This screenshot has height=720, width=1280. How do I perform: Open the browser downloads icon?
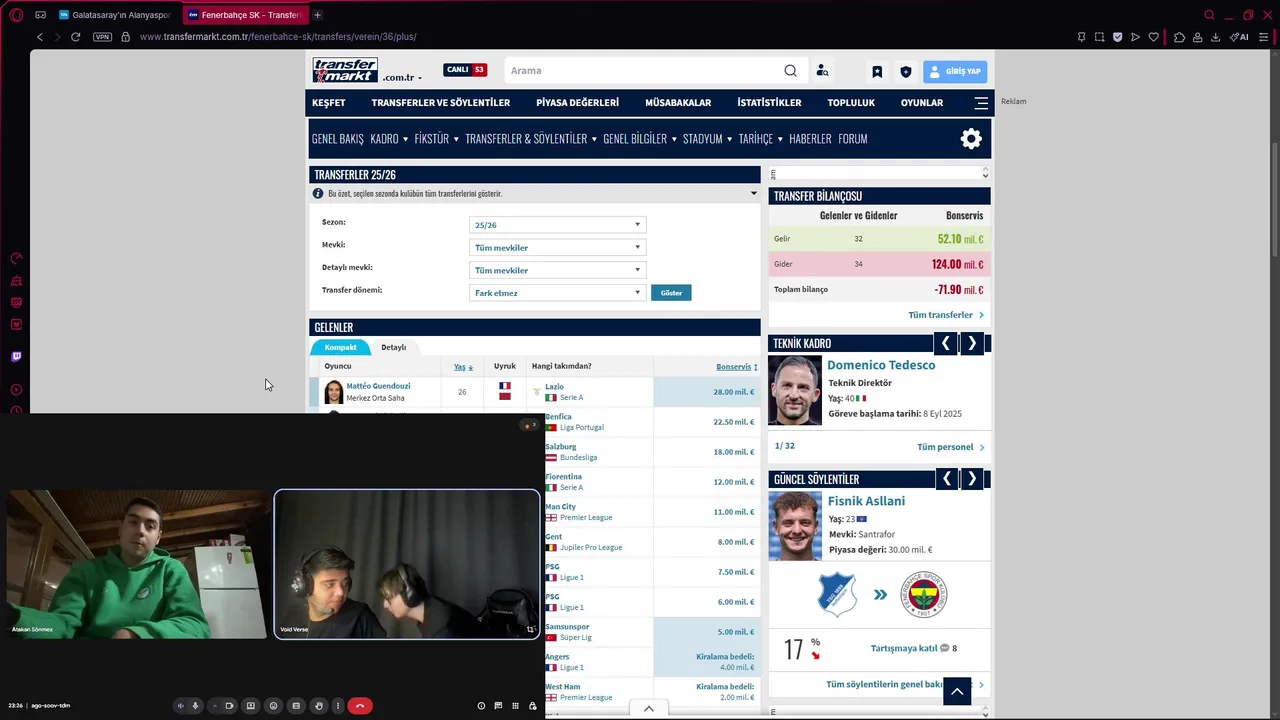point(1215,37)
